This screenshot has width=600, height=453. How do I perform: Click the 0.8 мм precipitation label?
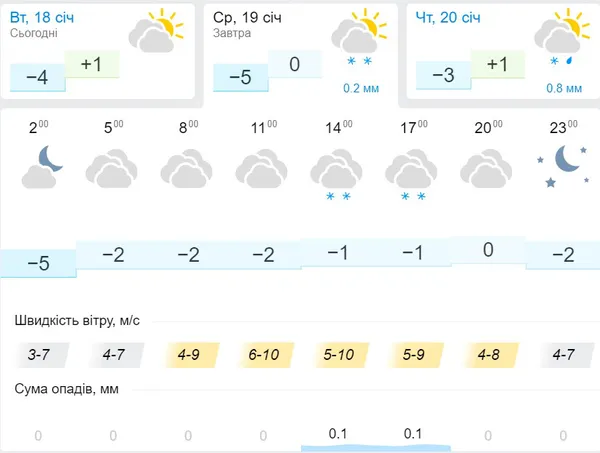click(x=564, y=88)
